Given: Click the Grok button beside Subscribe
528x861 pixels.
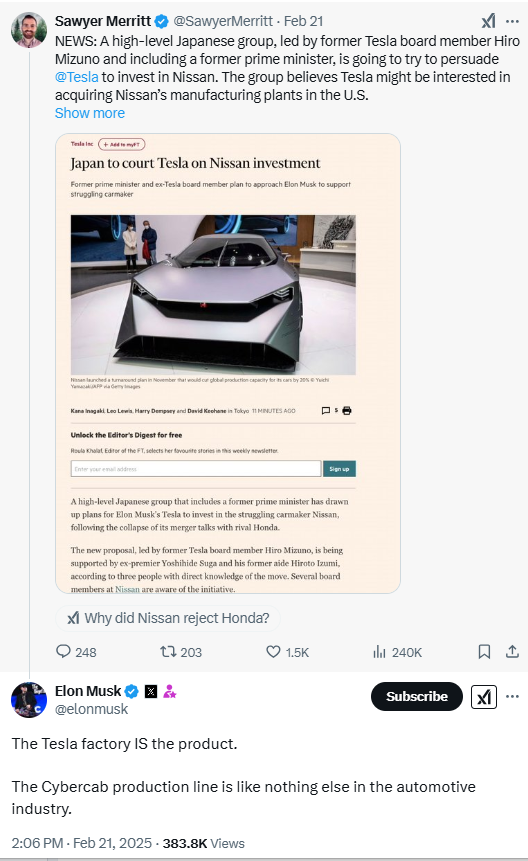Looking at the screenshot, I should point(484,697).
